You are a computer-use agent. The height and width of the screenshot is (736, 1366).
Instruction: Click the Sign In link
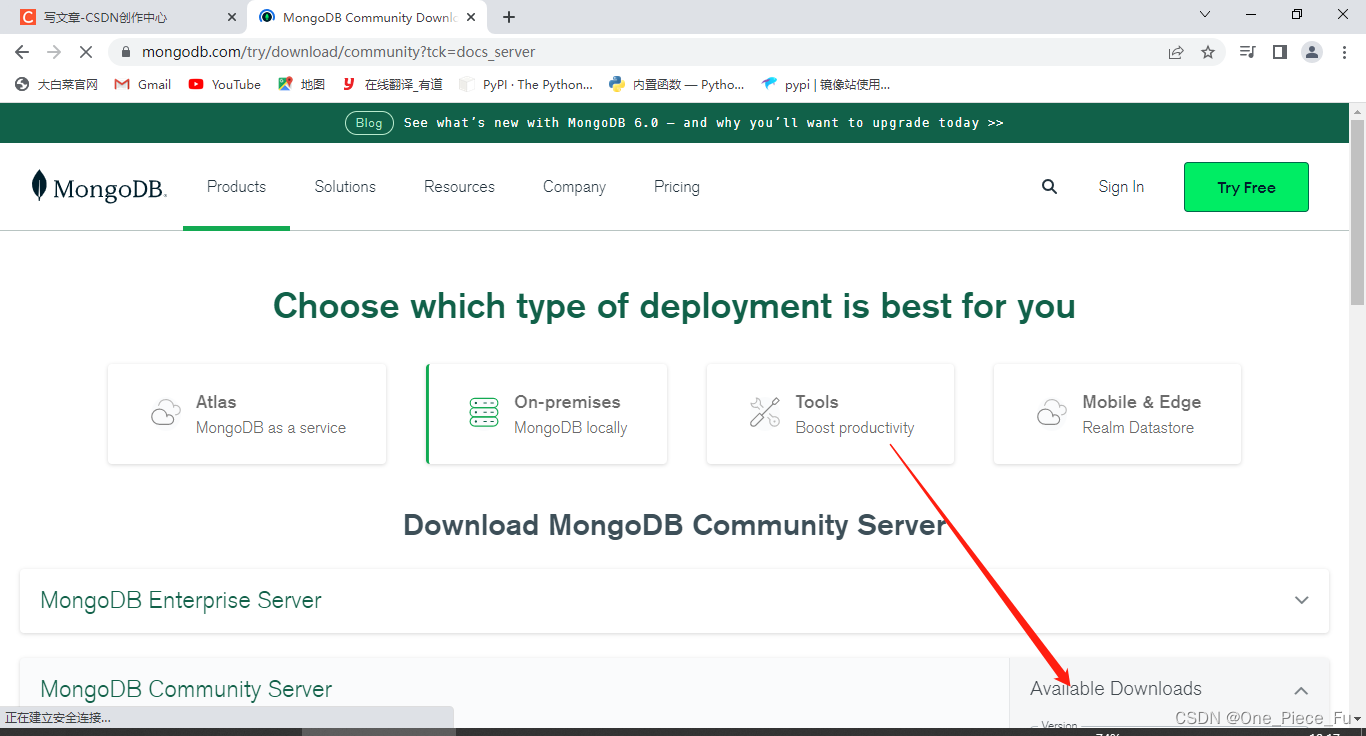1121,187
